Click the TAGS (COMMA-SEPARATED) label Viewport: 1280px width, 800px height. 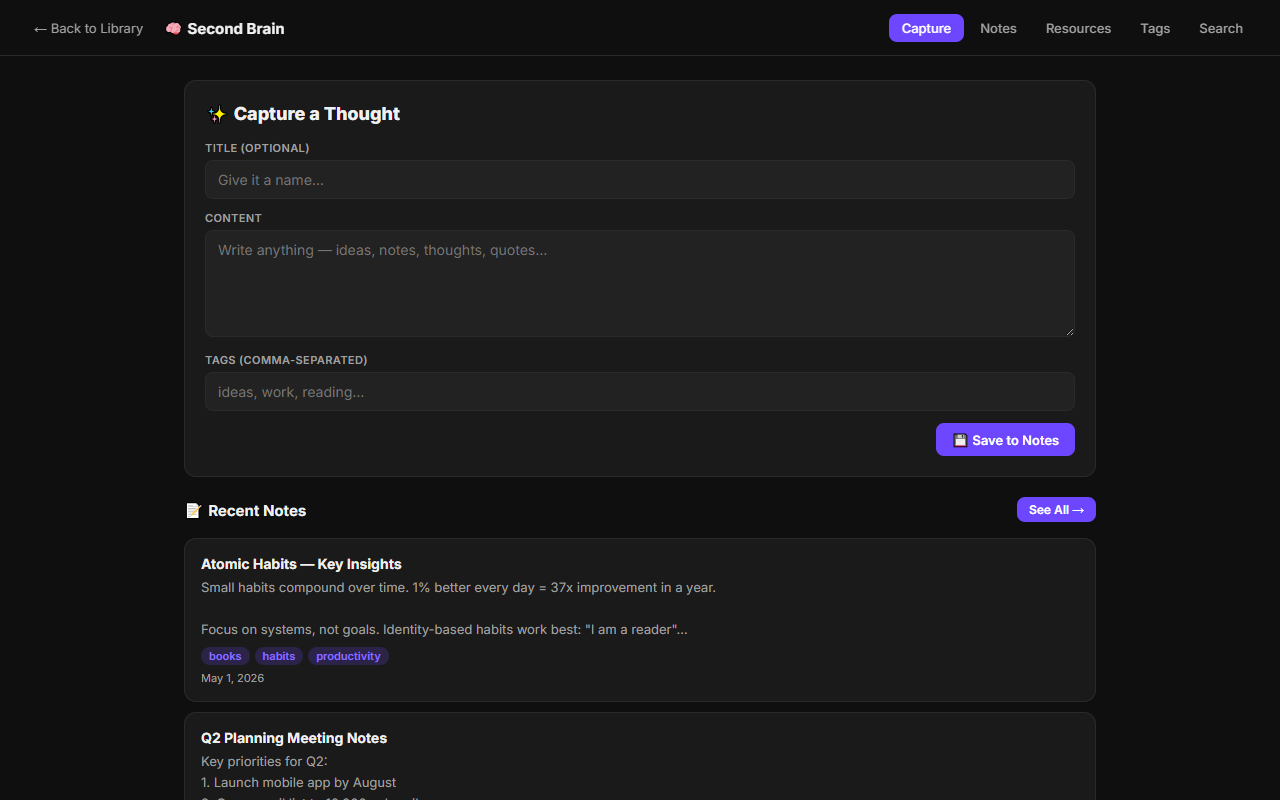(286, 360)
